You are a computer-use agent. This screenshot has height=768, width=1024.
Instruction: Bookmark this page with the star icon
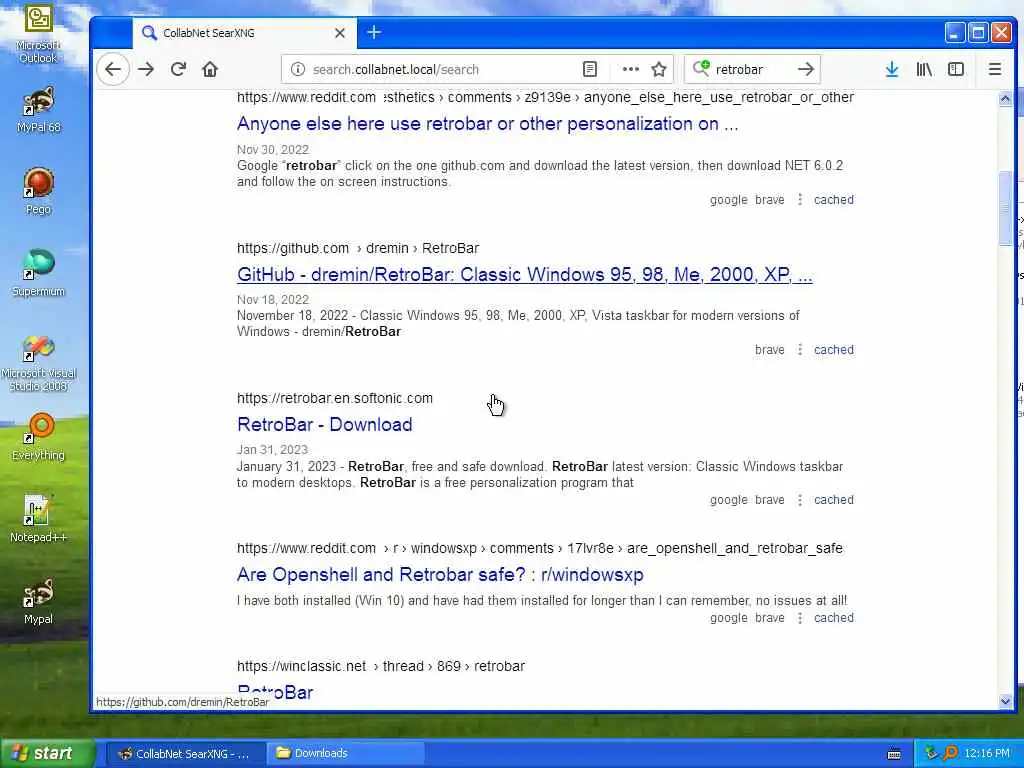[x=659, y=69]
